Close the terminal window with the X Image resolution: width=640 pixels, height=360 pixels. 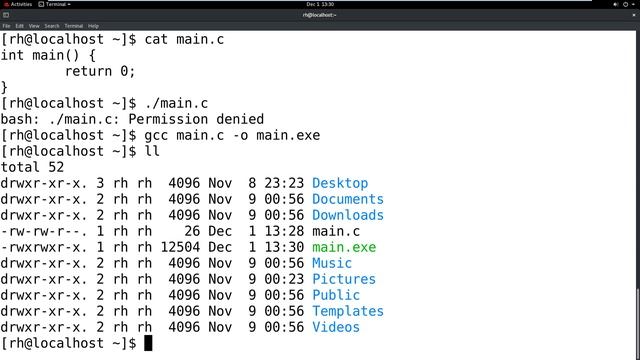pyautogui.click(x=634, y=15)
